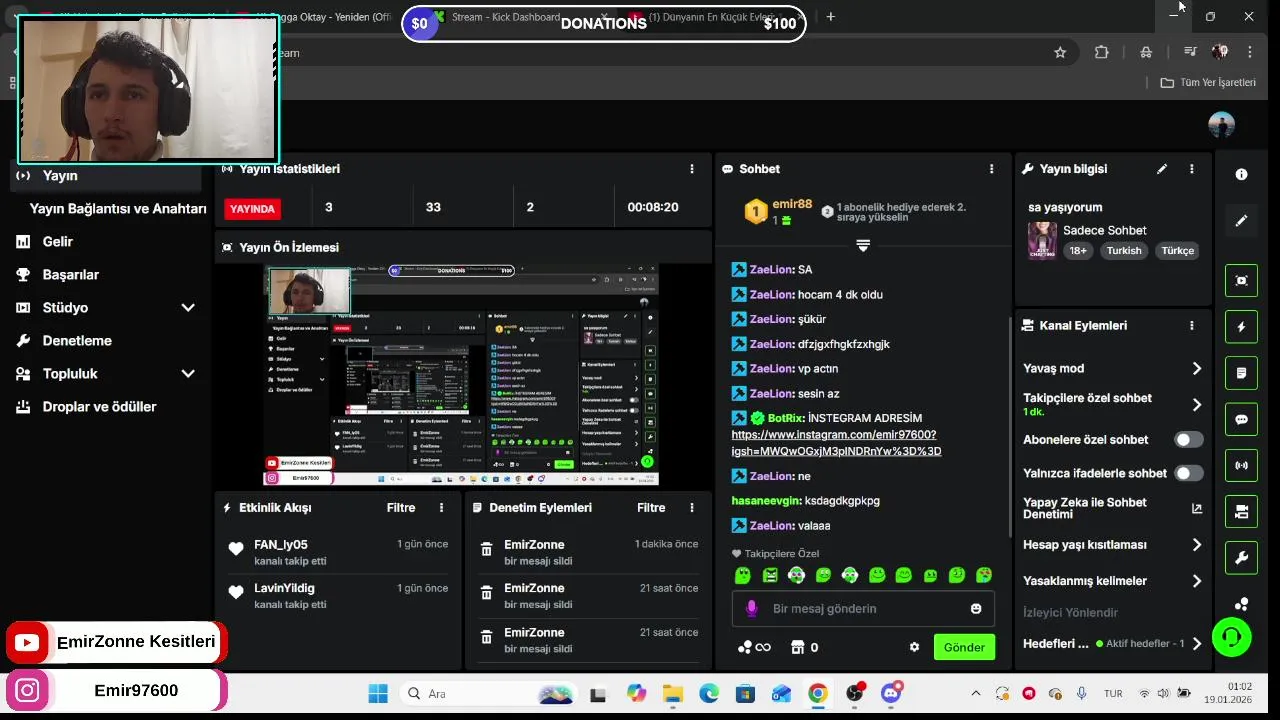Open info icon in right sidebar

pos(1241,174)
